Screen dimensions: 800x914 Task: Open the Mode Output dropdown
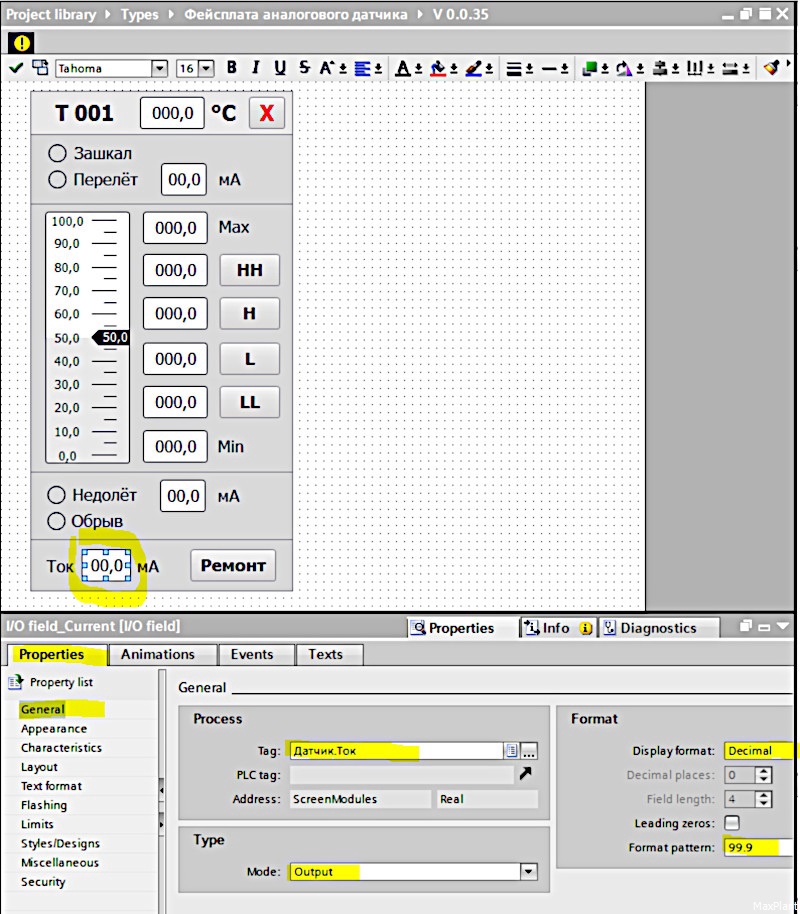528,871
